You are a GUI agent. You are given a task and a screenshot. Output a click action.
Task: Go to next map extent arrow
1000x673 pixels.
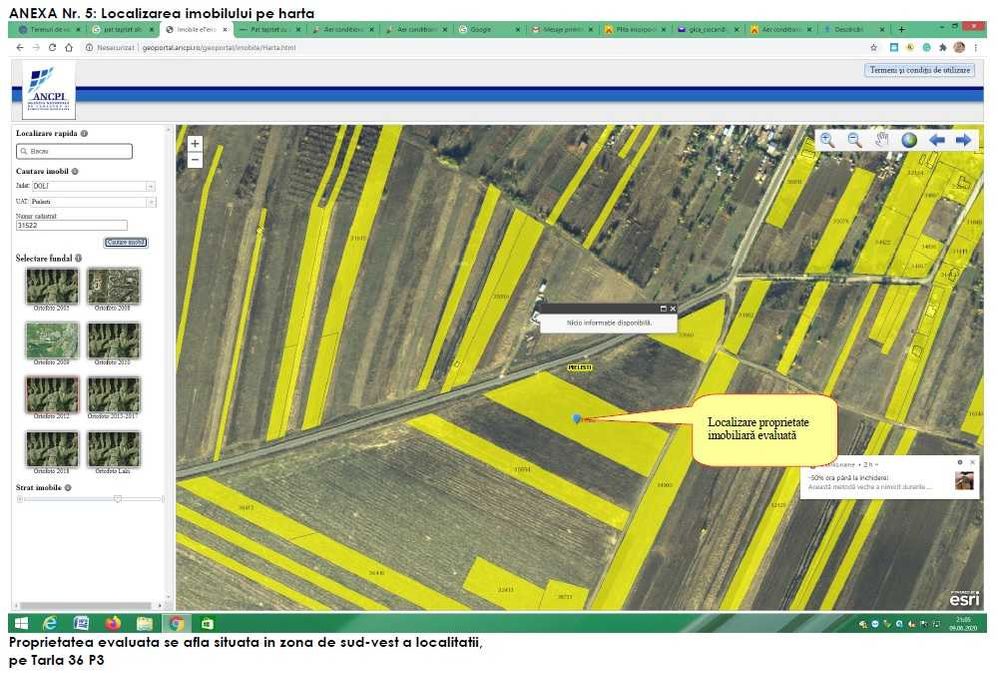pyautogui.click(x=963, y=140)
